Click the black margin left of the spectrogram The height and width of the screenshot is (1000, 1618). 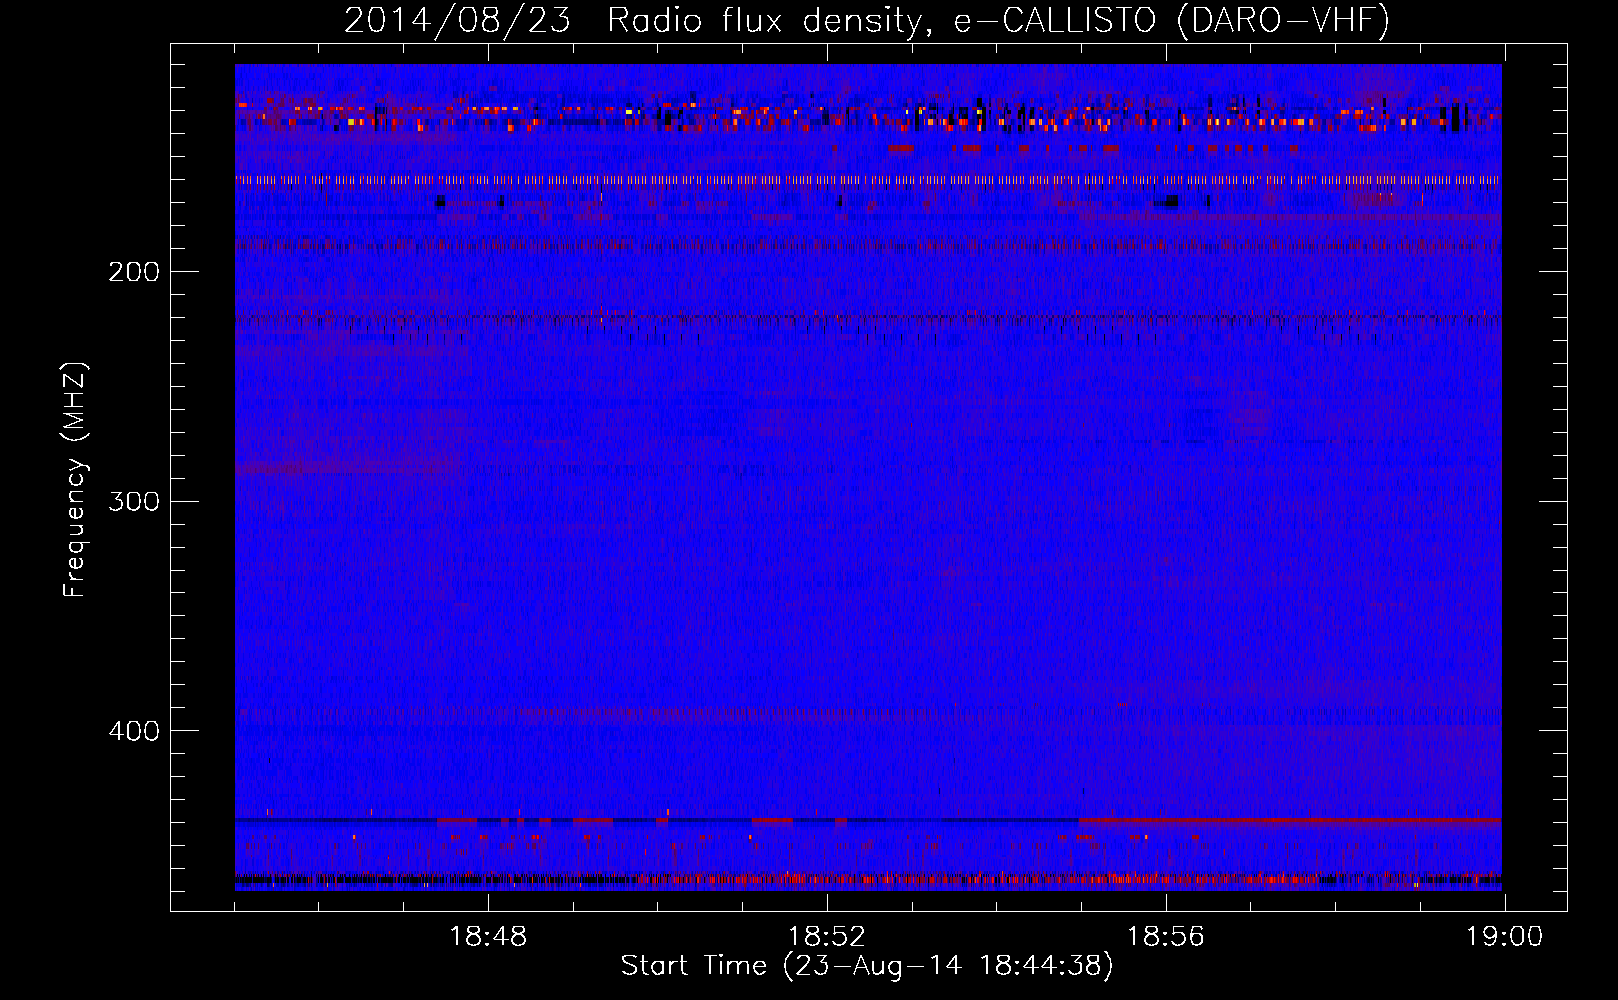point(203,477)
